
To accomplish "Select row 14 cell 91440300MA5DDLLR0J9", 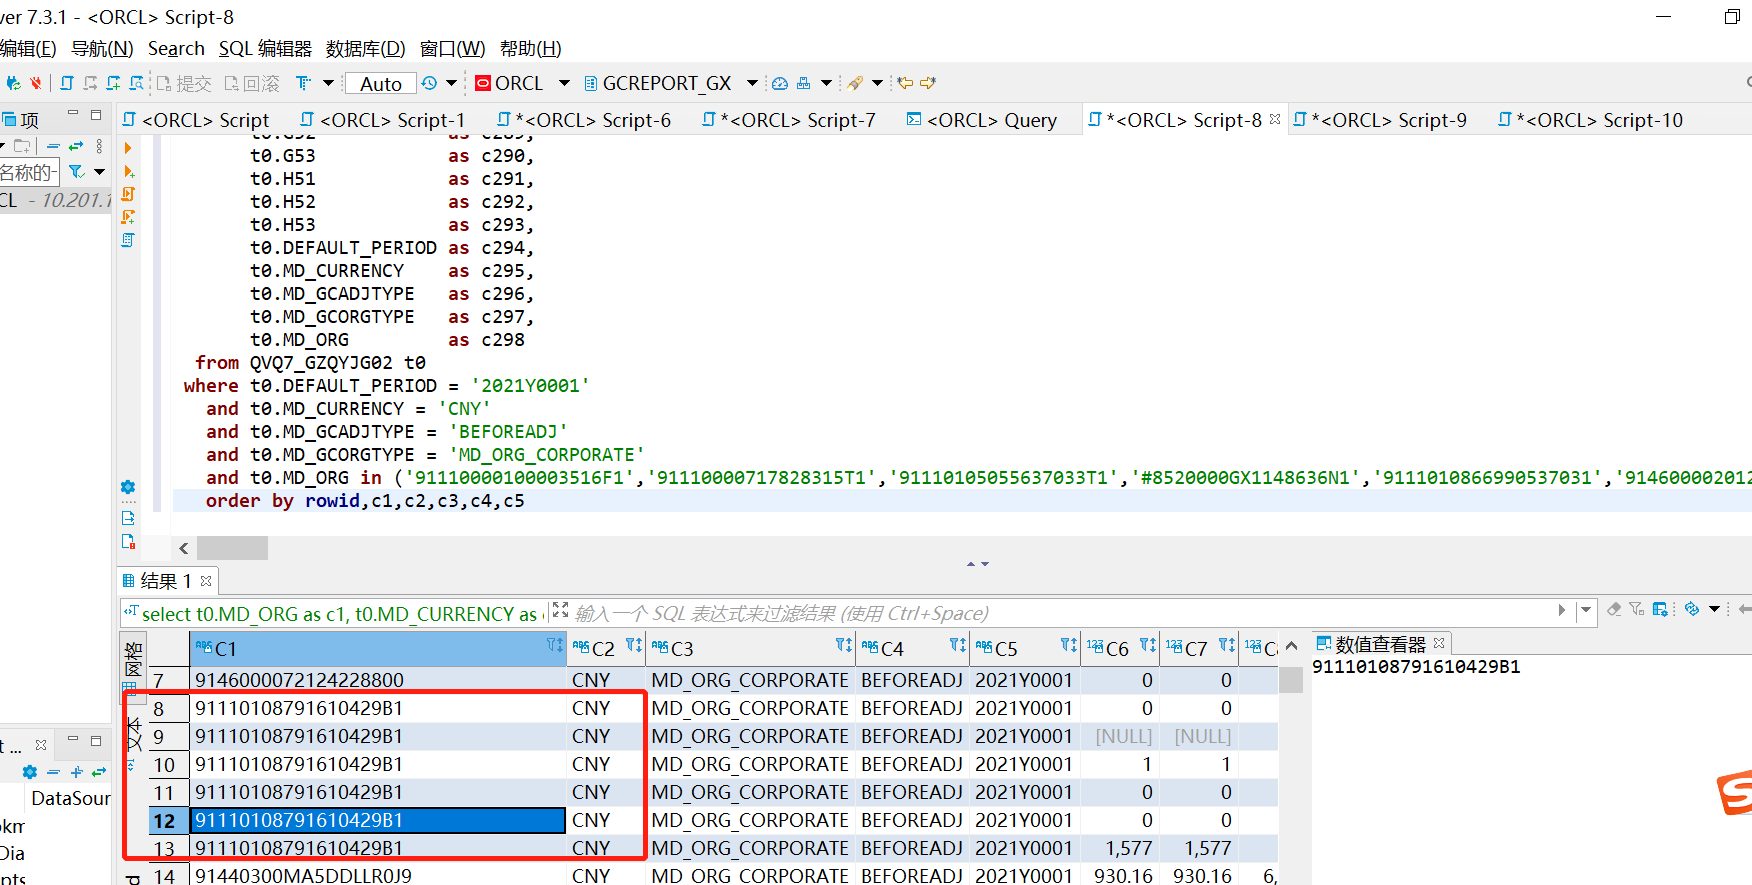I will (x=379, y=876).
